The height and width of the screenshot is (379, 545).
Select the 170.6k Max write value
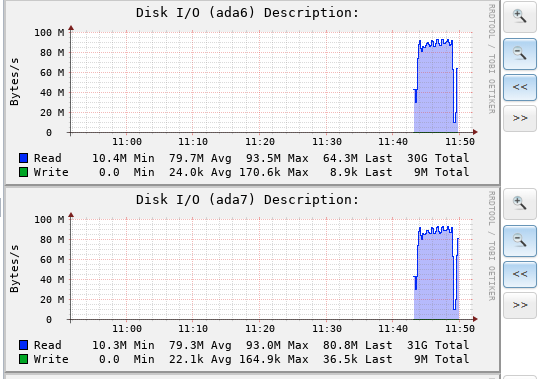point(274,172)
